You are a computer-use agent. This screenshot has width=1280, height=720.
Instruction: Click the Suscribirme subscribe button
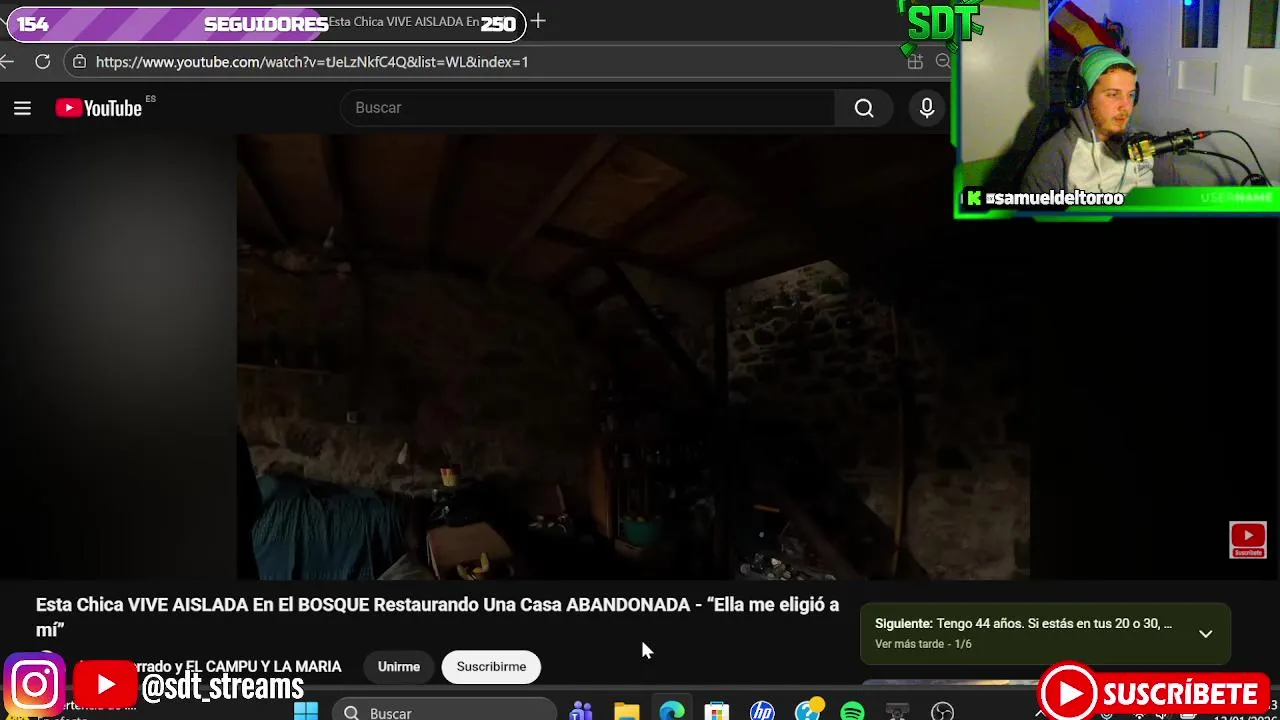point(491,667)
